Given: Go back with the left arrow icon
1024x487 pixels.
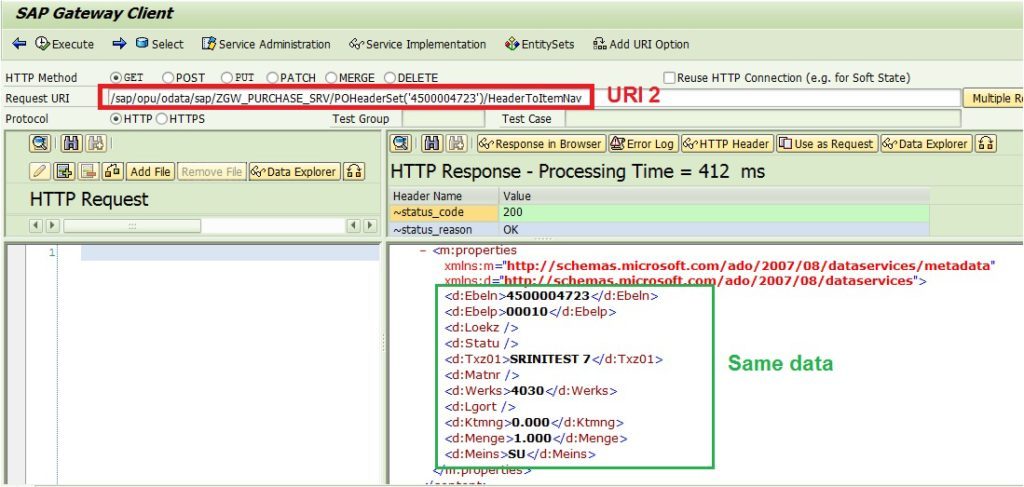Looking at the screenshot, I should [x=19, y=44].
